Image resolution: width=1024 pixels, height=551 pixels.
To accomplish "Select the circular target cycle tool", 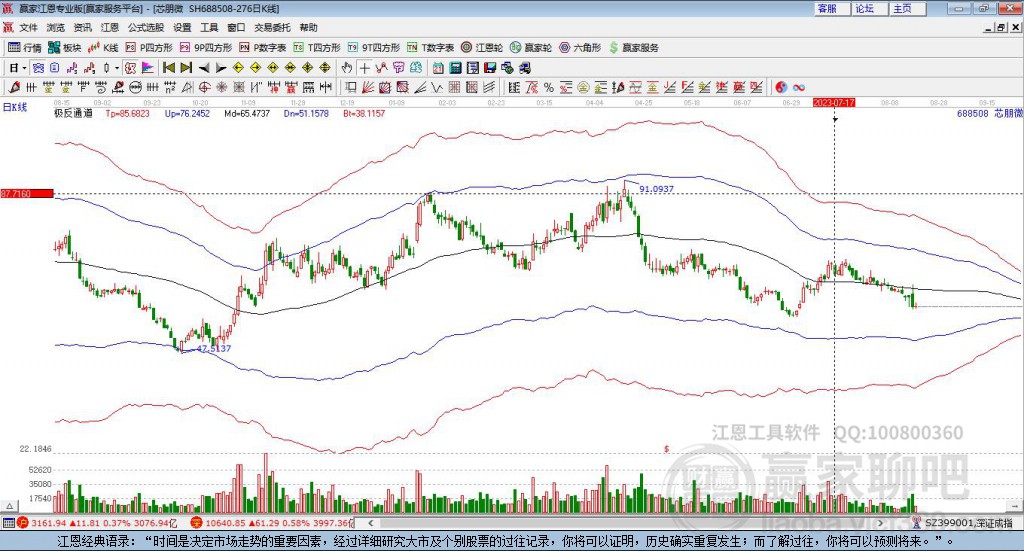I will coord(204,87).
